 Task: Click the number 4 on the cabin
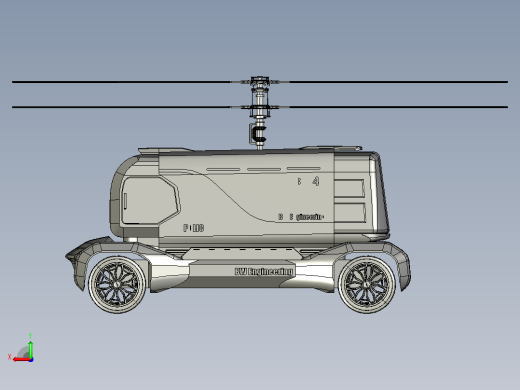click(x=316, y=181)
